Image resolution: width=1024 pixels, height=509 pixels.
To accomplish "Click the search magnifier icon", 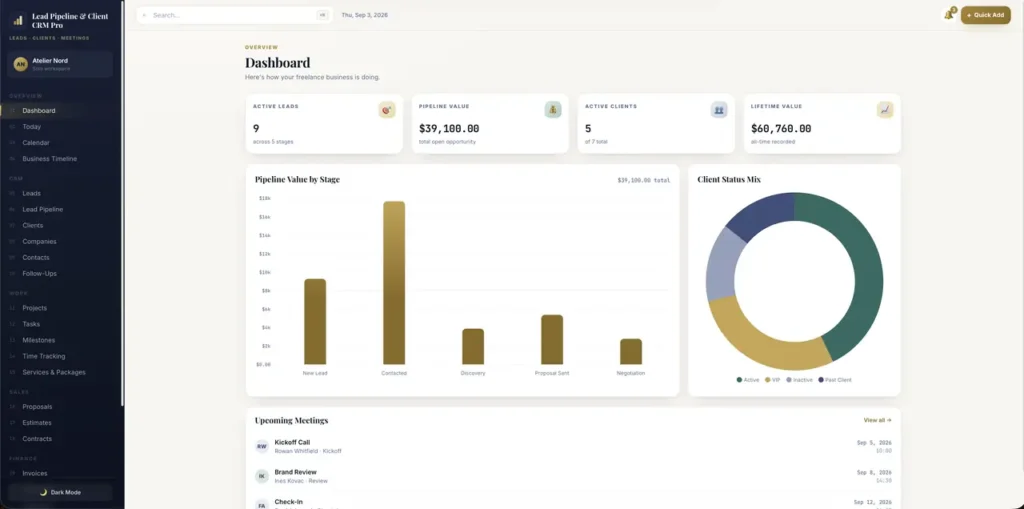I will (144, 15).
